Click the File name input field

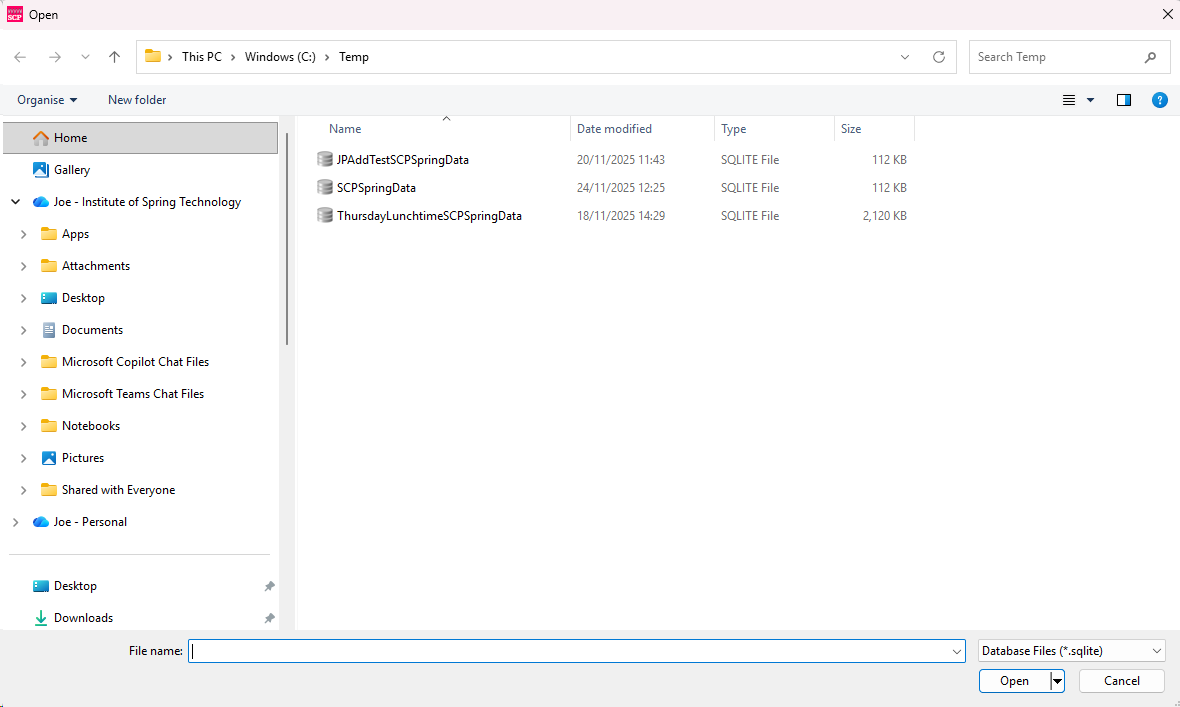tap(570, 651)
